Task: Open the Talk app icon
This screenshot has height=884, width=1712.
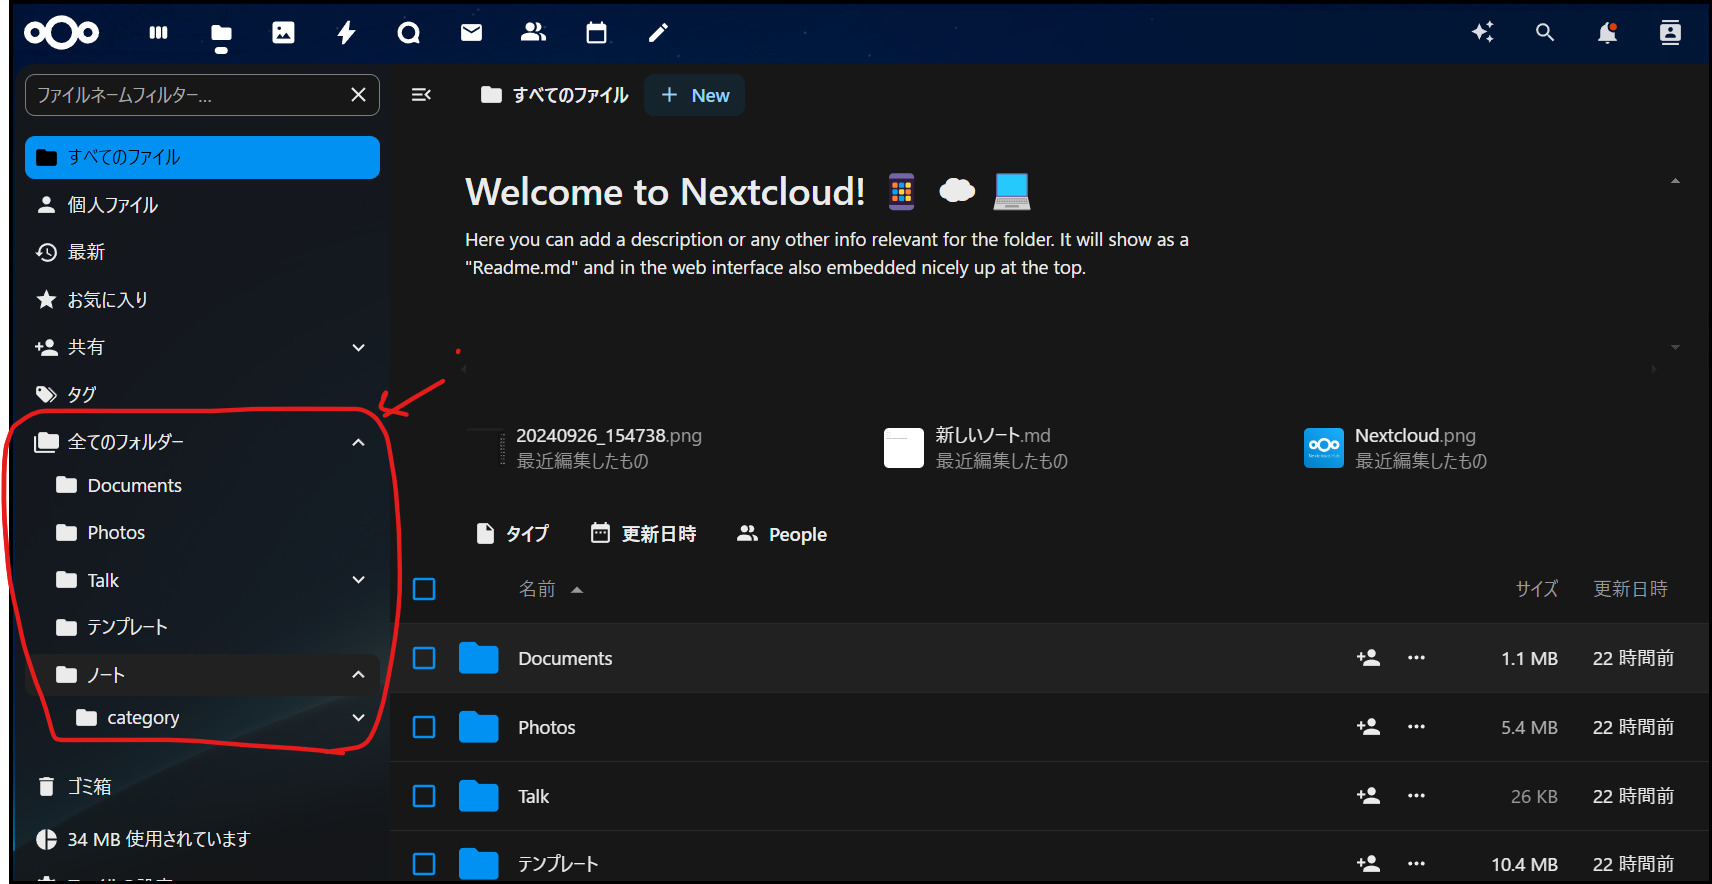Action: [409, 33]
